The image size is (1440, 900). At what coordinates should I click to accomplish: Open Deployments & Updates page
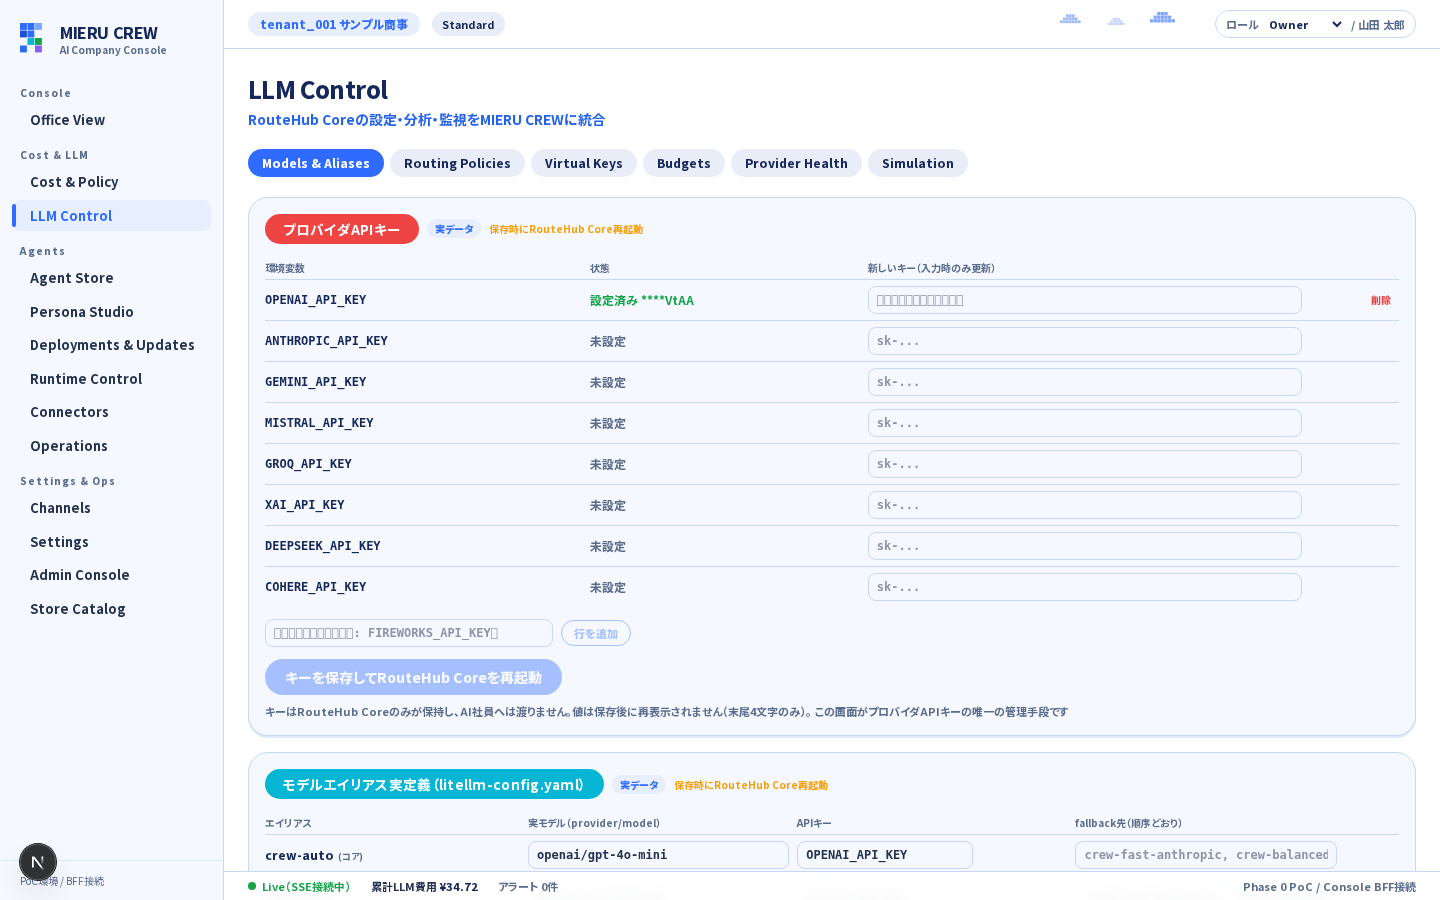[x=112, y=345]
